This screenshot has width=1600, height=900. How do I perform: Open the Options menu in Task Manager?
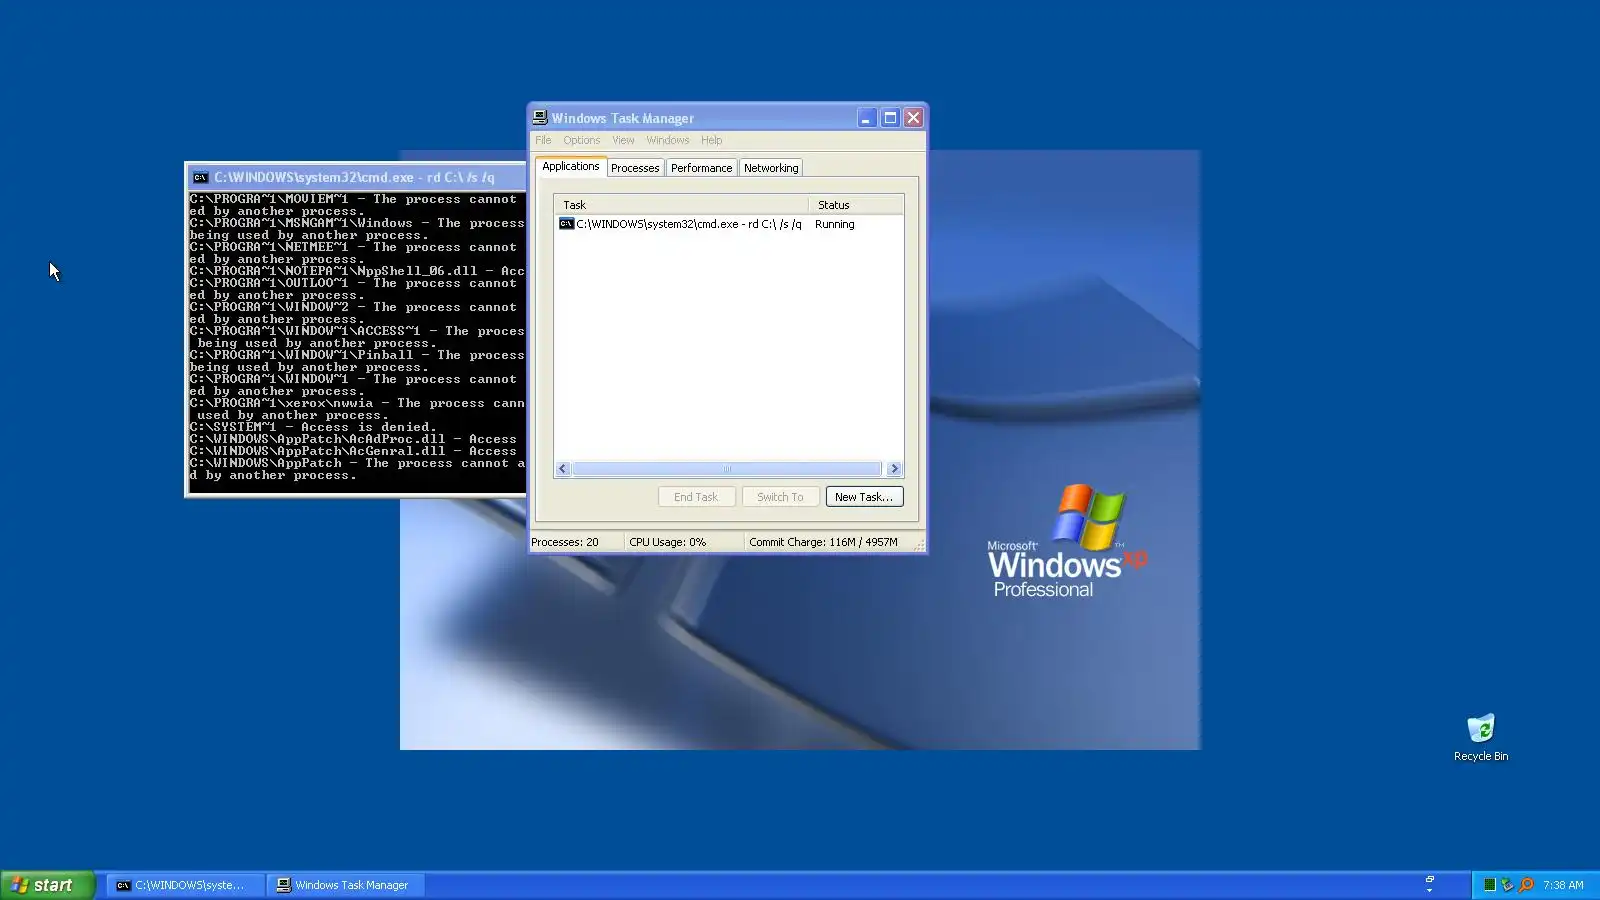pos(581,140)
